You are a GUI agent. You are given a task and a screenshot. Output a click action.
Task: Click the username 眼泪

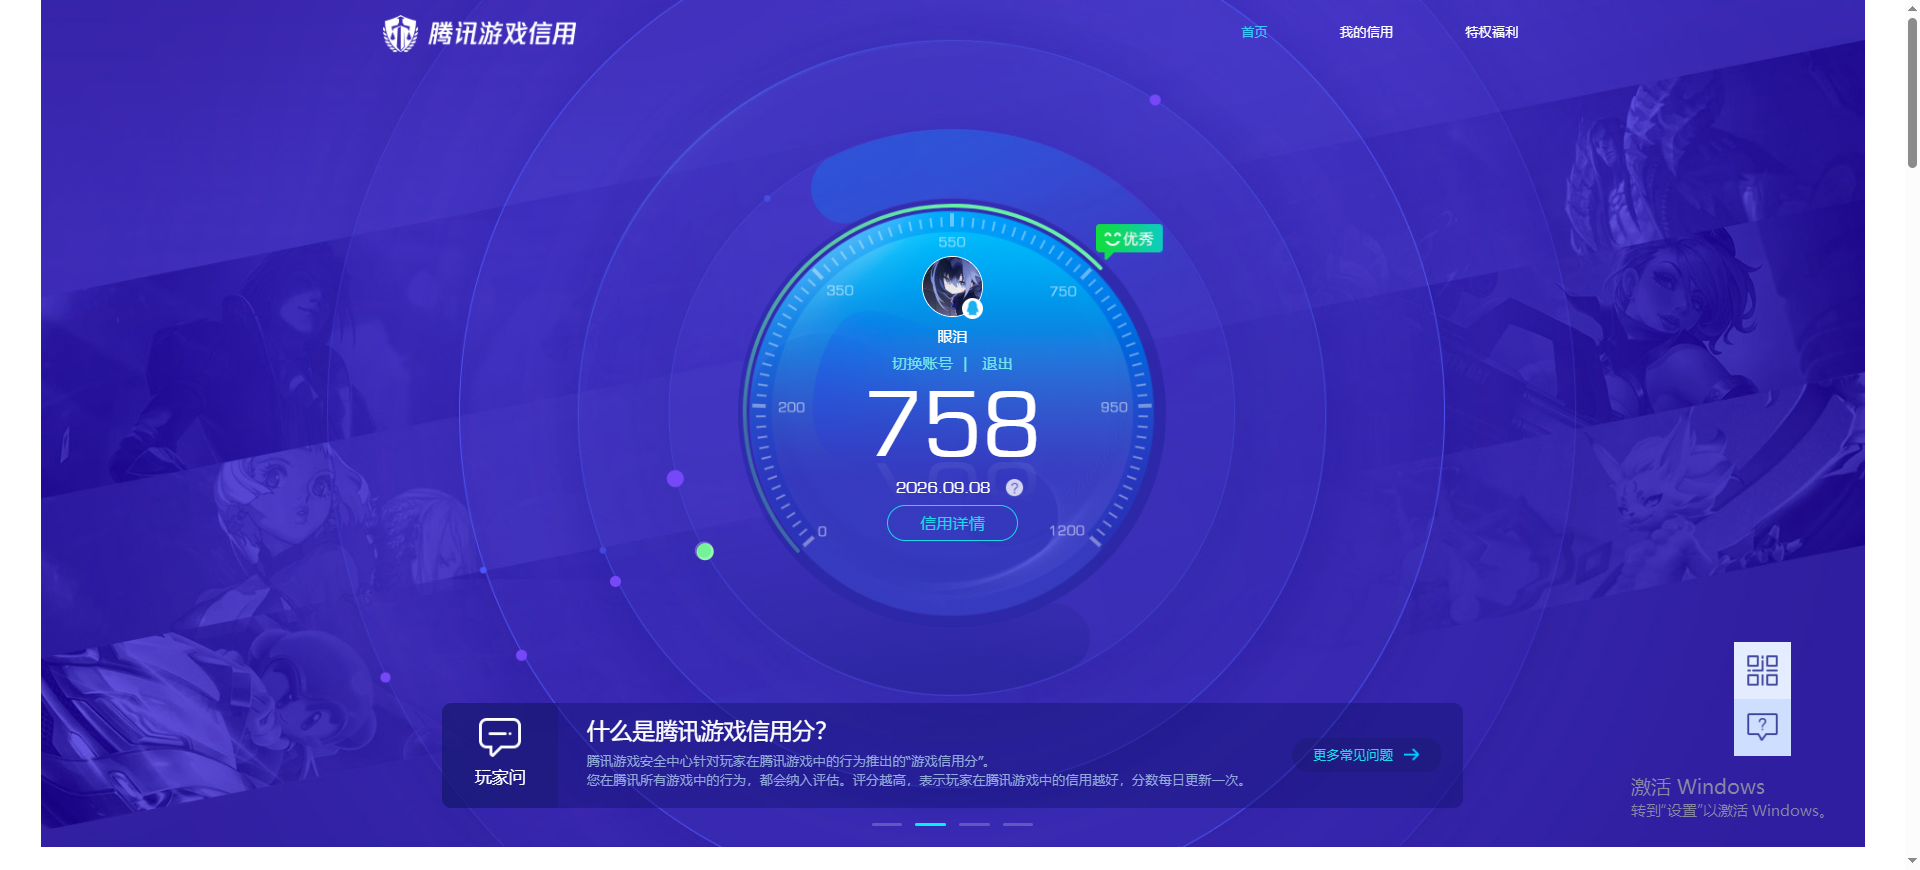pos(952,337)
